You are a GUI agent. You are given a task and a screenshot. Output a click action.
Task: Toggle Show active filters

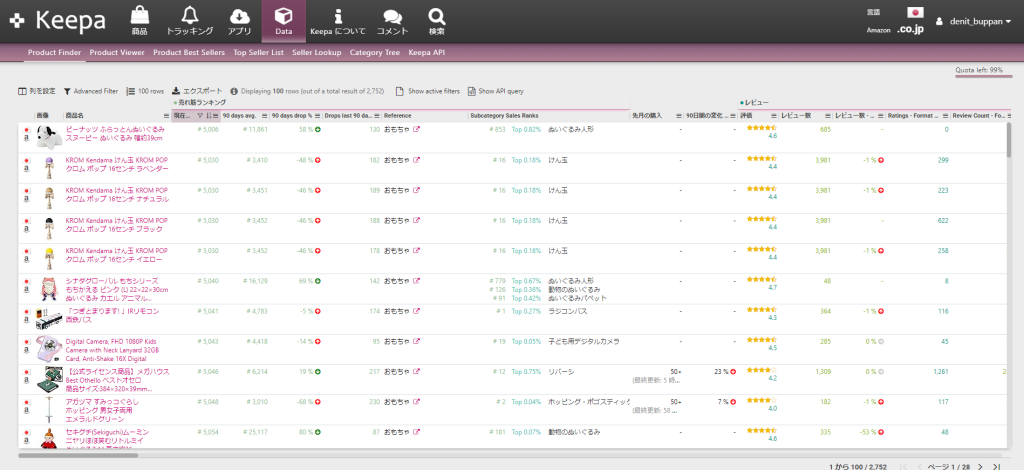pos(428,91)
